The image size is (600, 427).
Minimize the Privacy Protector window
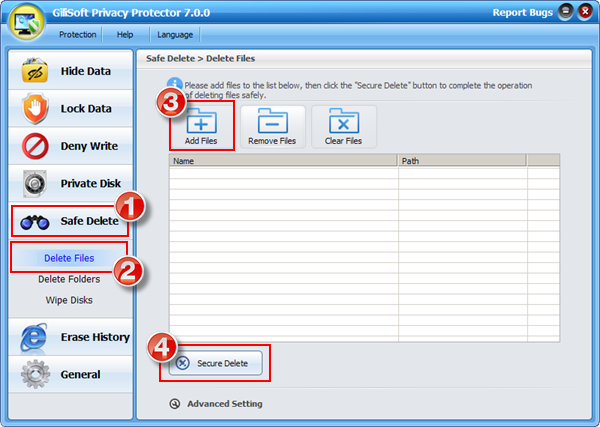[566, 12]
